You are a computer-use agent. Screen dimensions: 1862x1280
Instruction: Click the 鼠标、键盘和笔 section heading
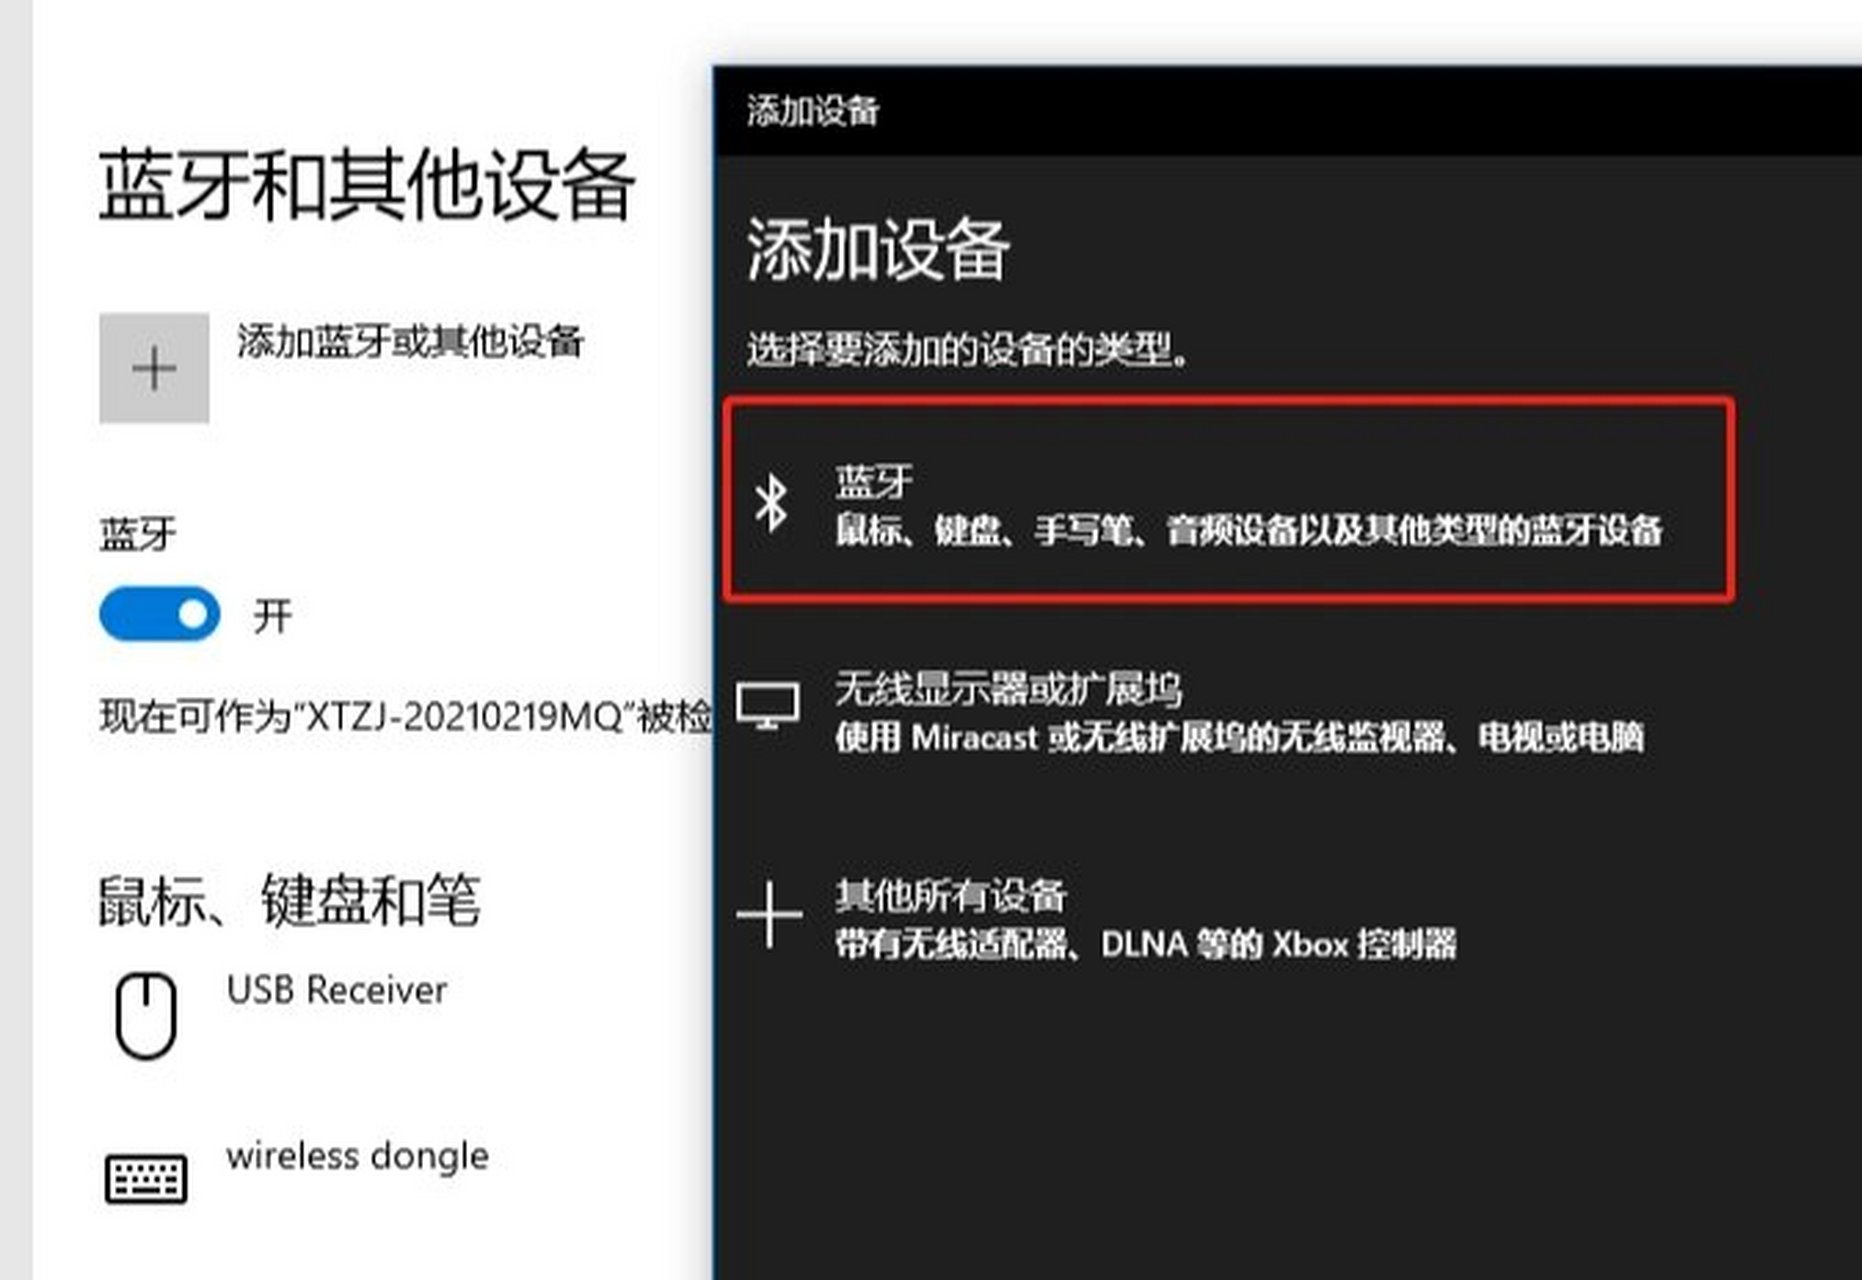[x=290, y=900]
